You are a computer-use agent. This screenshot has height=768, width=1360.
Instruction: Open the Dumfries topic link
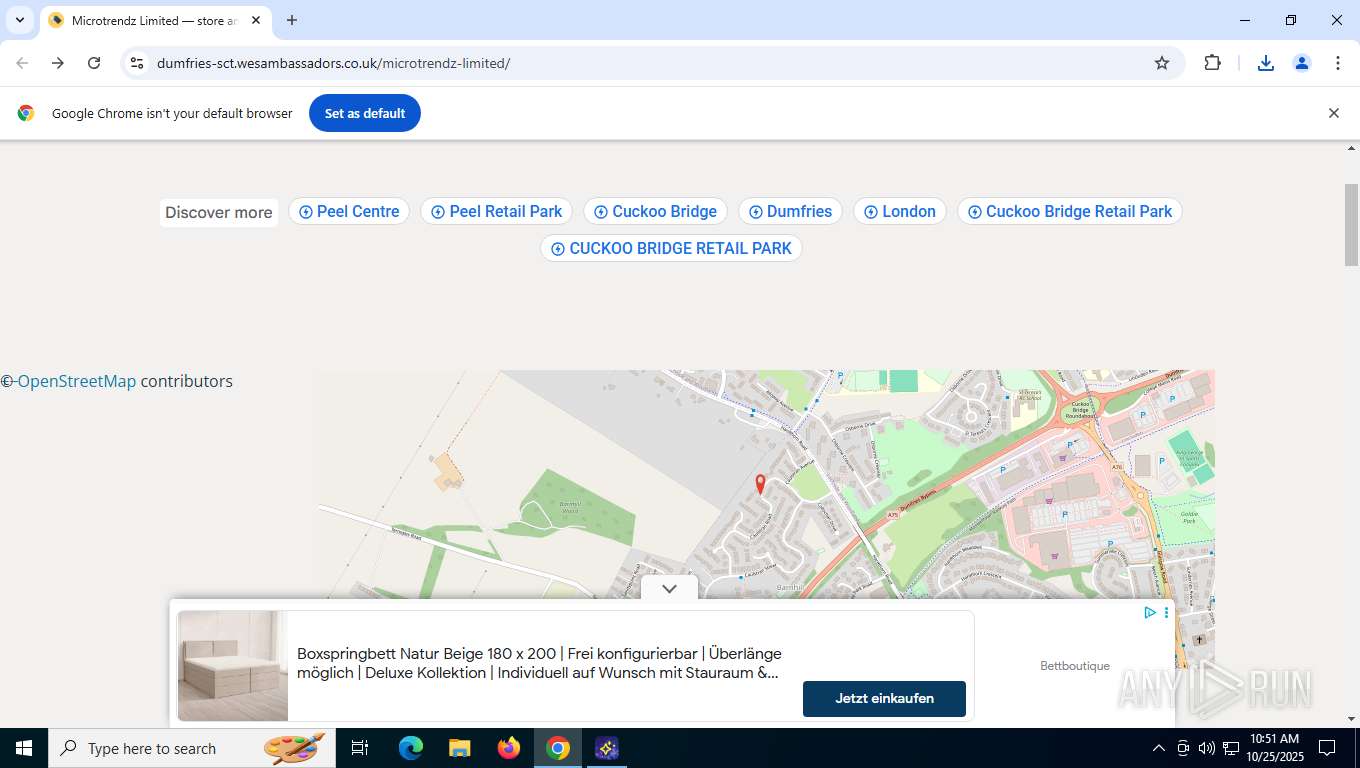pos(790,211)
